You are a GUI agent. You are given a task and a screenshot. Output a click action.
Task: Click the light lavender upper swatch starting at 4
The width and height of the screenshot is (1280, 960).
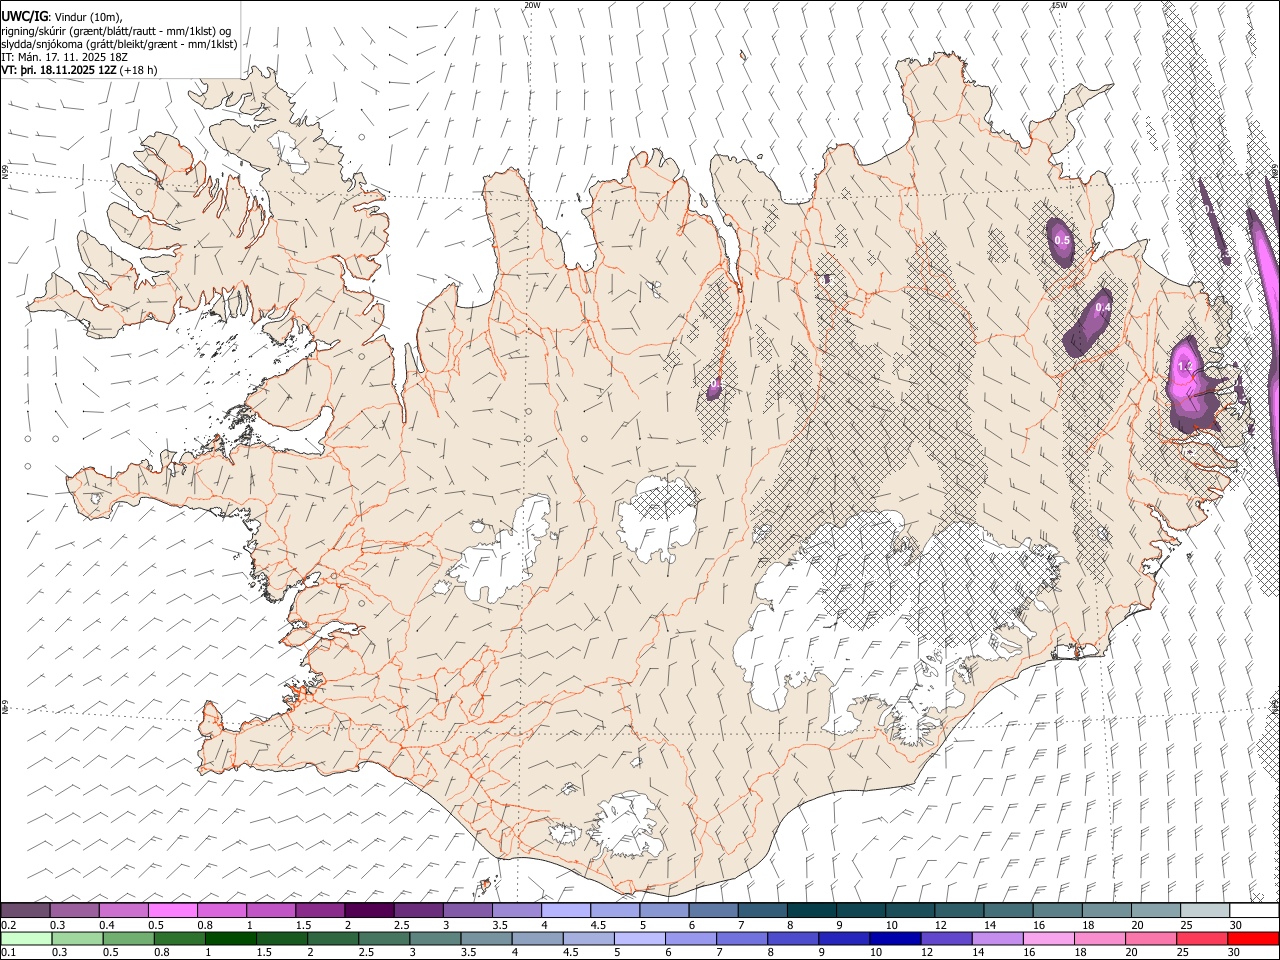point(566,910)
